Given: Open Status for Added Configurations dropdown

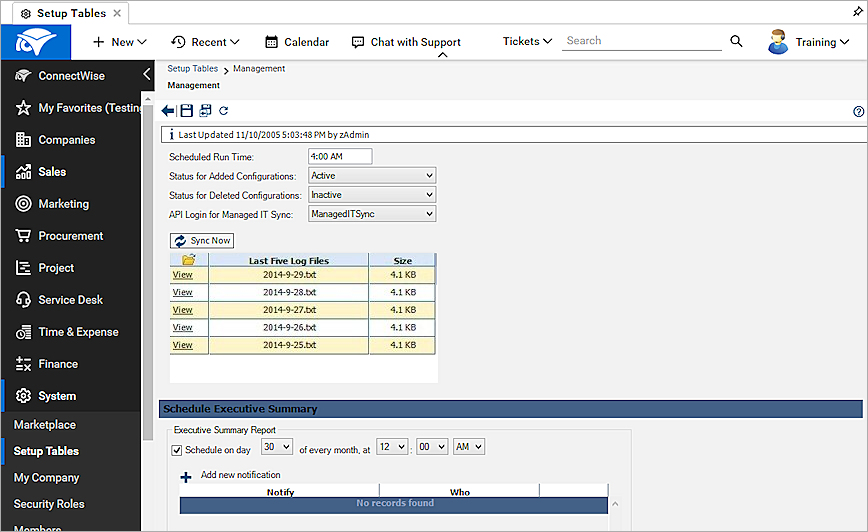Looking at the screenshot, I should [x=372, y=176].
